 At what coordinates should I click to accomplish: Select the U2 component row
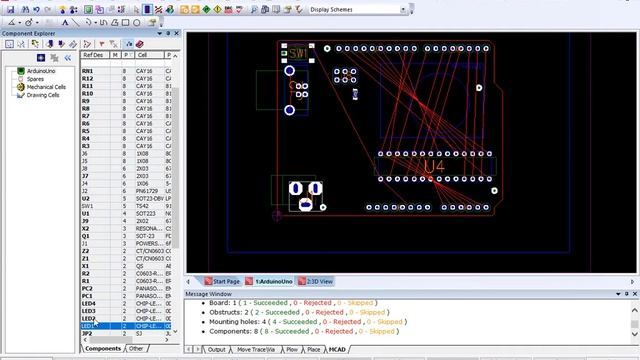[x=126, y=198]
